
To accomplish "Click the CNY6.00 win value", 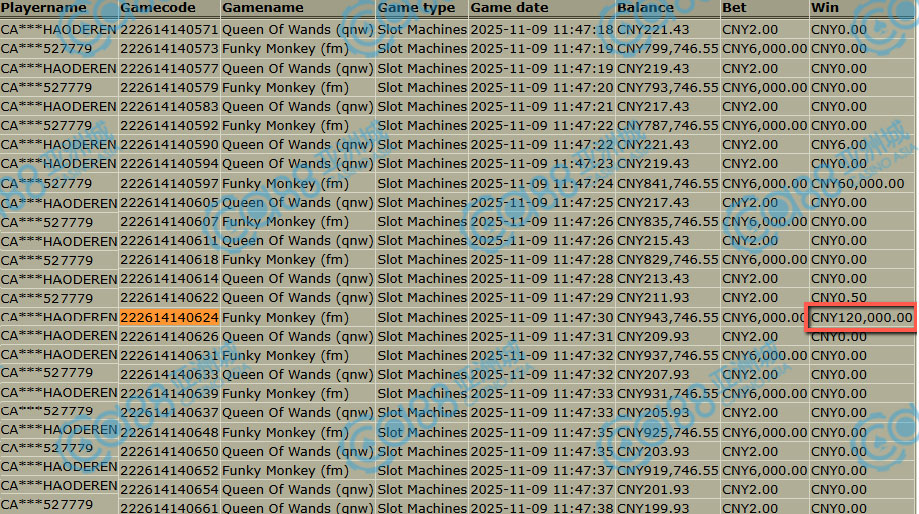I will tap(839, 145).
